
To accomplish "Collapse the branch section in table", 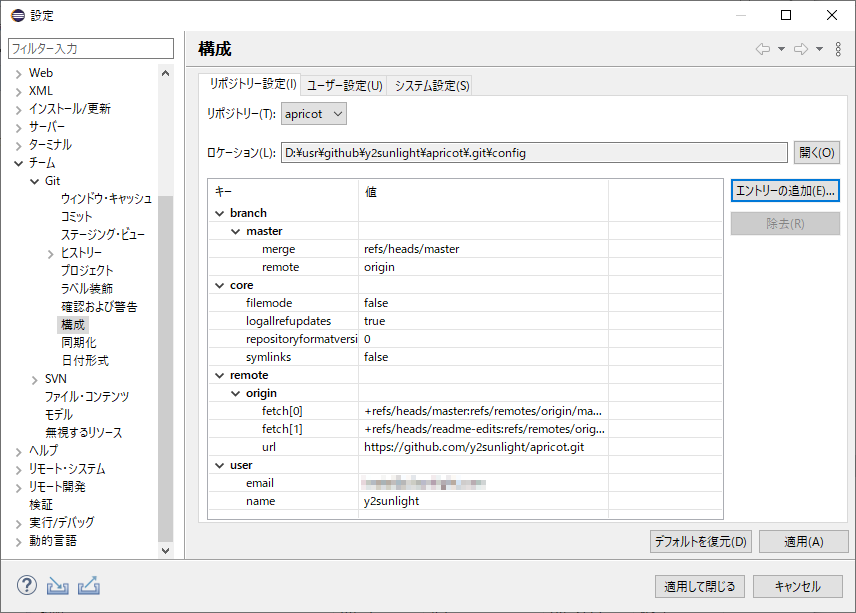I will (219, 213).
